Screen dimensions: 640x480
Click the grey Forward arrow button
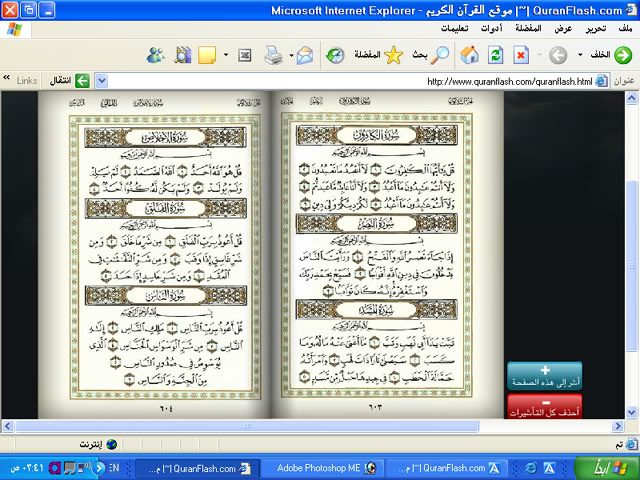coord(558,55)
